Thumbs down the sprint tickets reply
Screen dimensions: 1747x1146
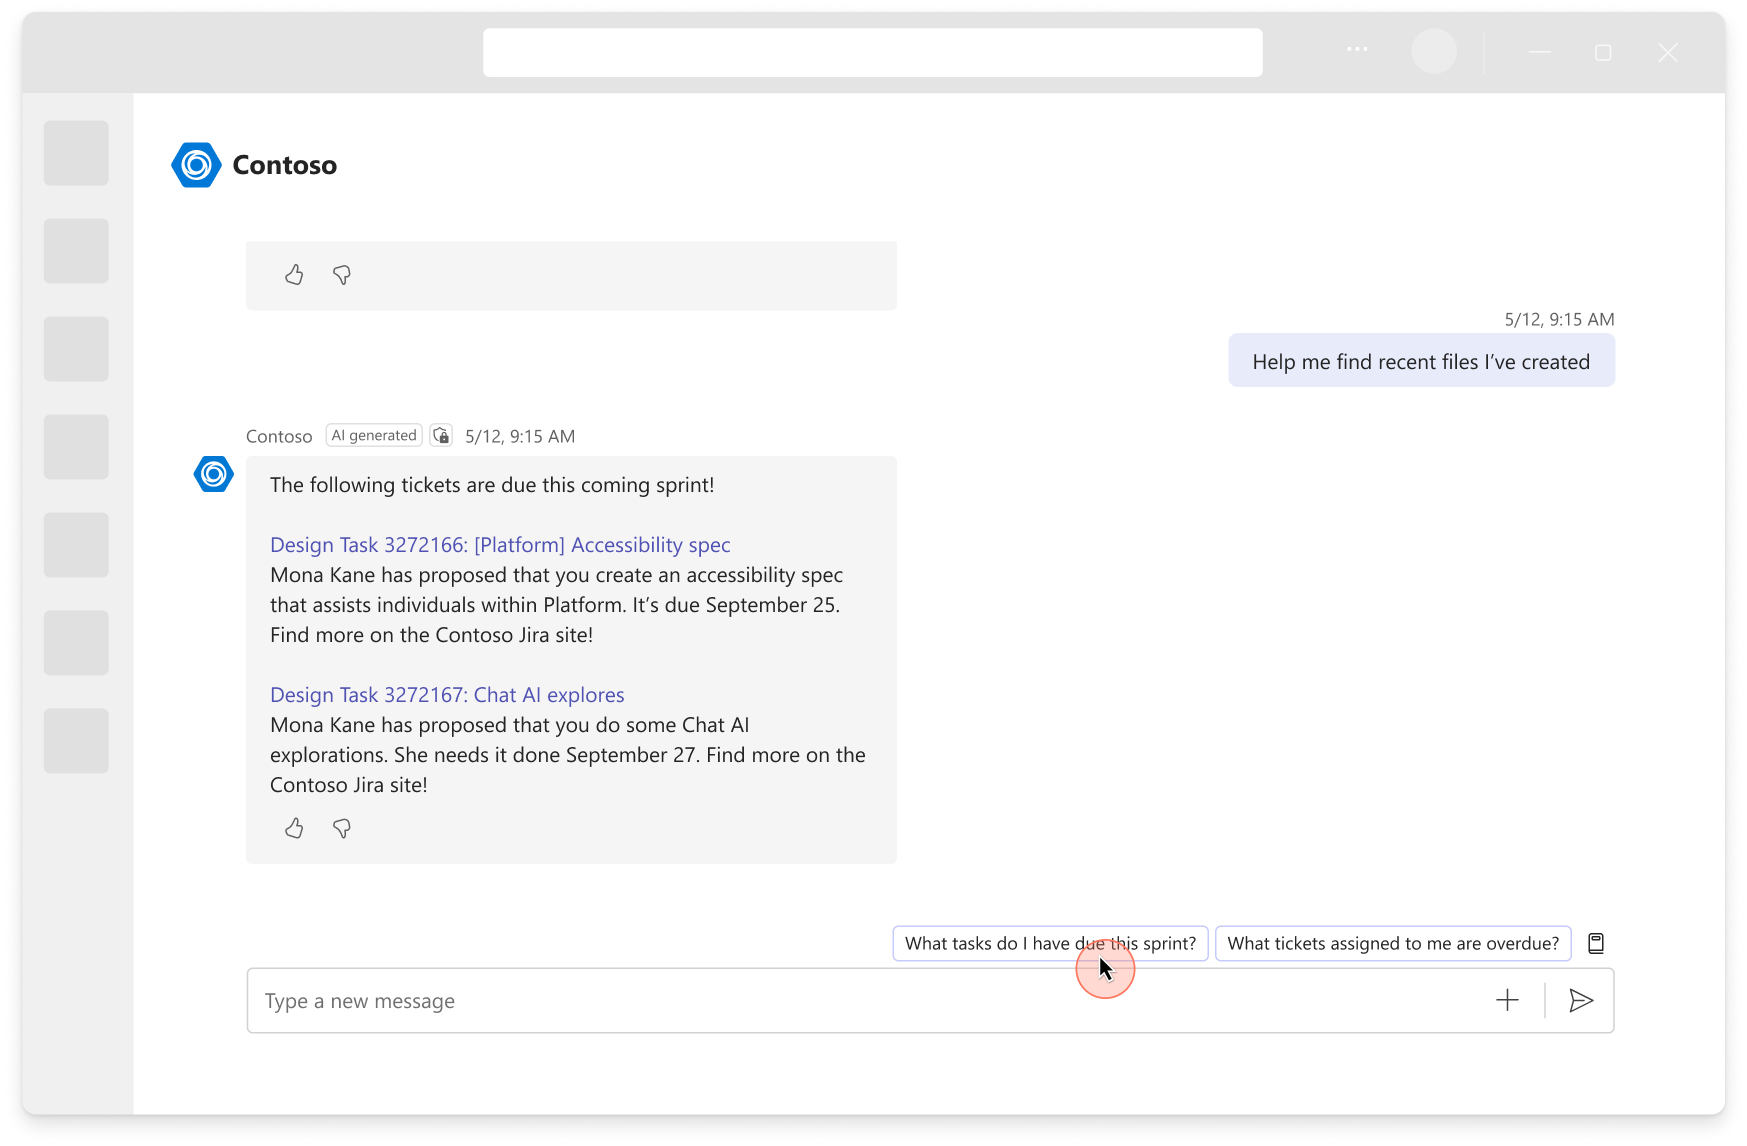(x=341, y=828)
